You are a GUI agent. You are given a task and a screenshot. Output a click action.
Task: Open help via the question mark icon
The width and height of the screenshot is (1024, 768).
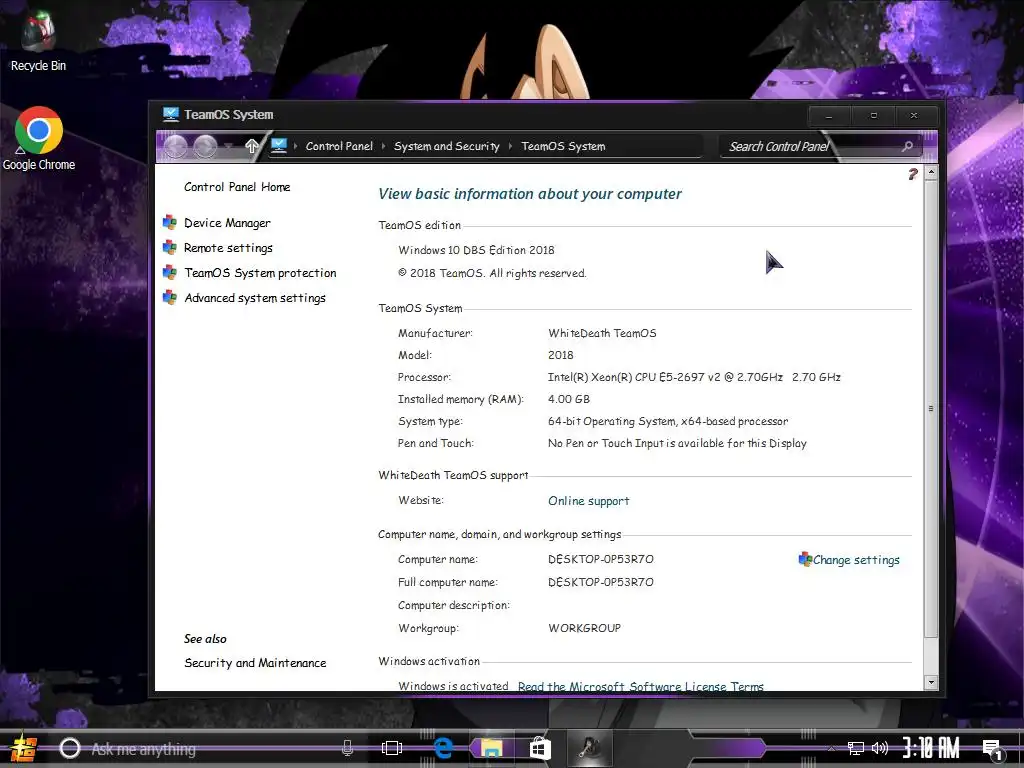[913, 174]
